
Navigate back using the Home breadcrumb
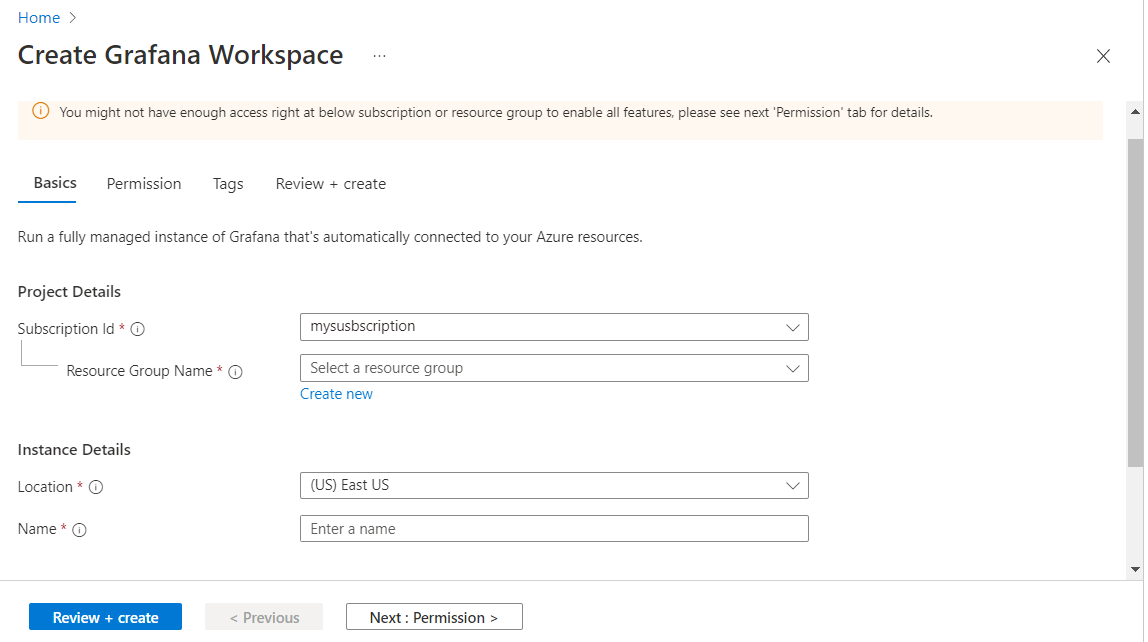pyautogui.click(x=38, y=17)
